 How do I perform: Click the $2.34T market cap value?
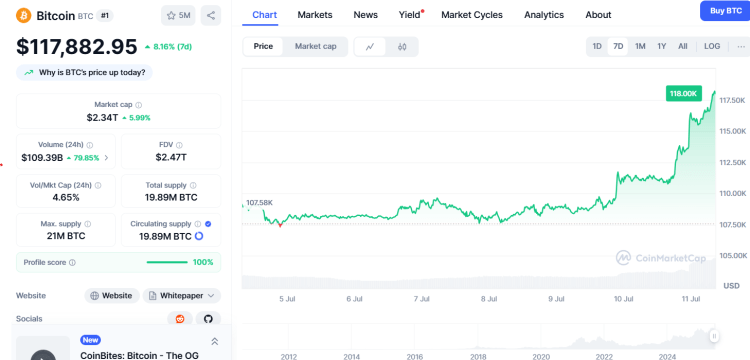(102, 117)
